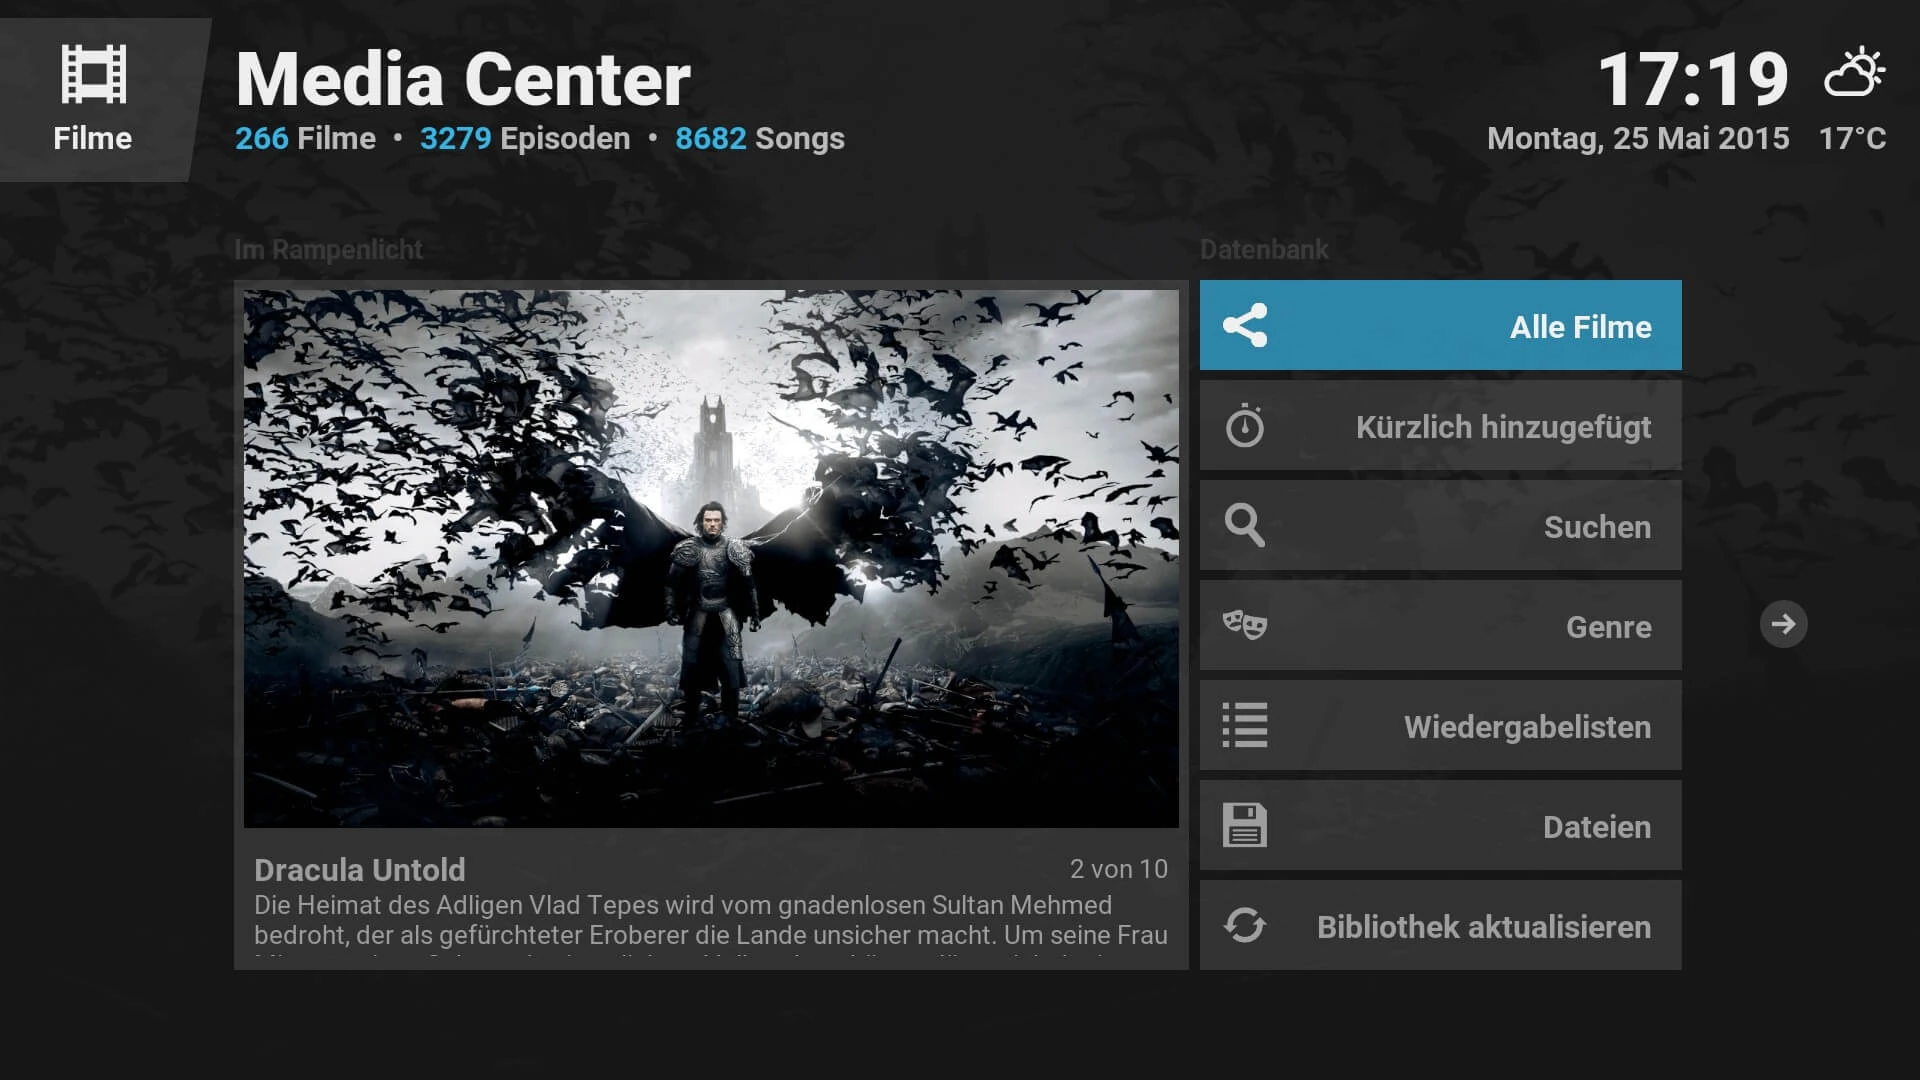Open the Suchen entry
This screenshot has height=1080, width=1920.
coord(1441,525)
